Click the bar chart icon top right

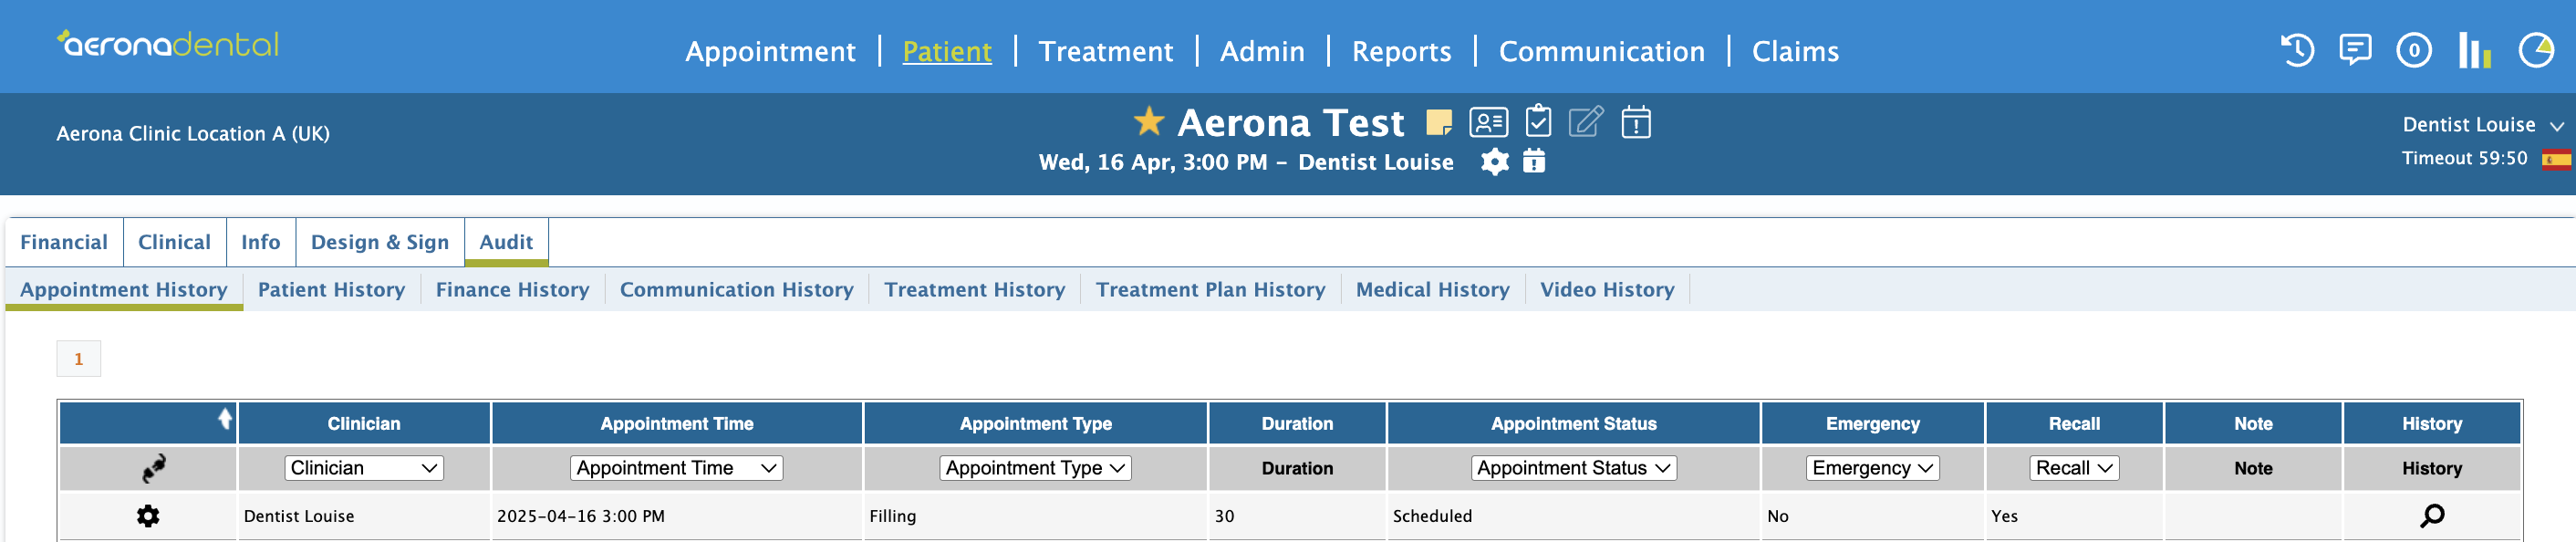pyautogui.click(x=2475, y=50)
